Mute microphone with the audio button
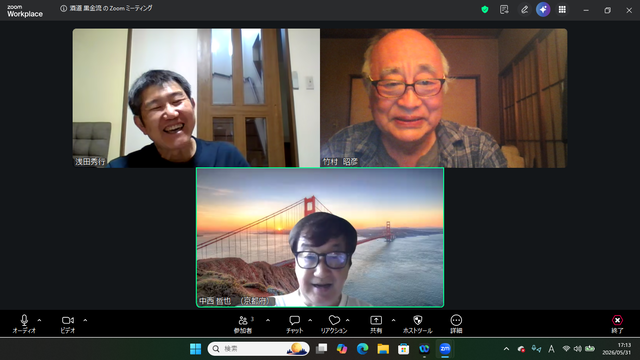The height and width of the screenshot is (360, 640). click(x=24, y=324)
